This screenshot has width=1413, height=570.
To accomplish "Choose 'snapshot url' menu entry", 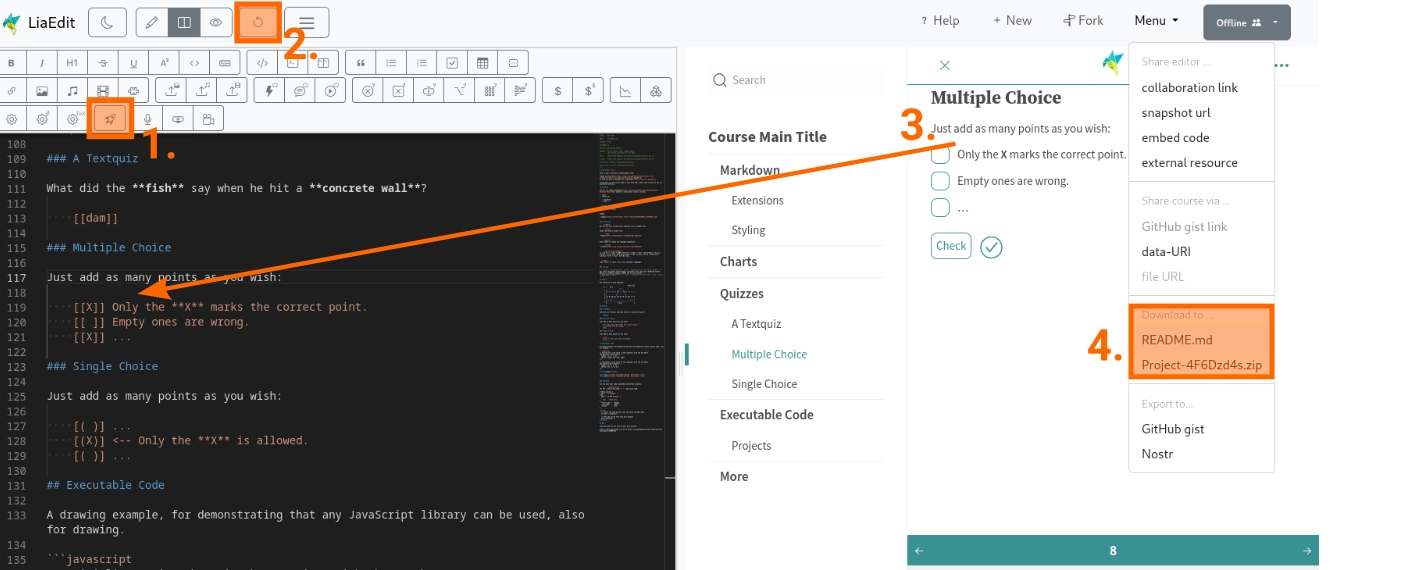I will coord(1176,113).
